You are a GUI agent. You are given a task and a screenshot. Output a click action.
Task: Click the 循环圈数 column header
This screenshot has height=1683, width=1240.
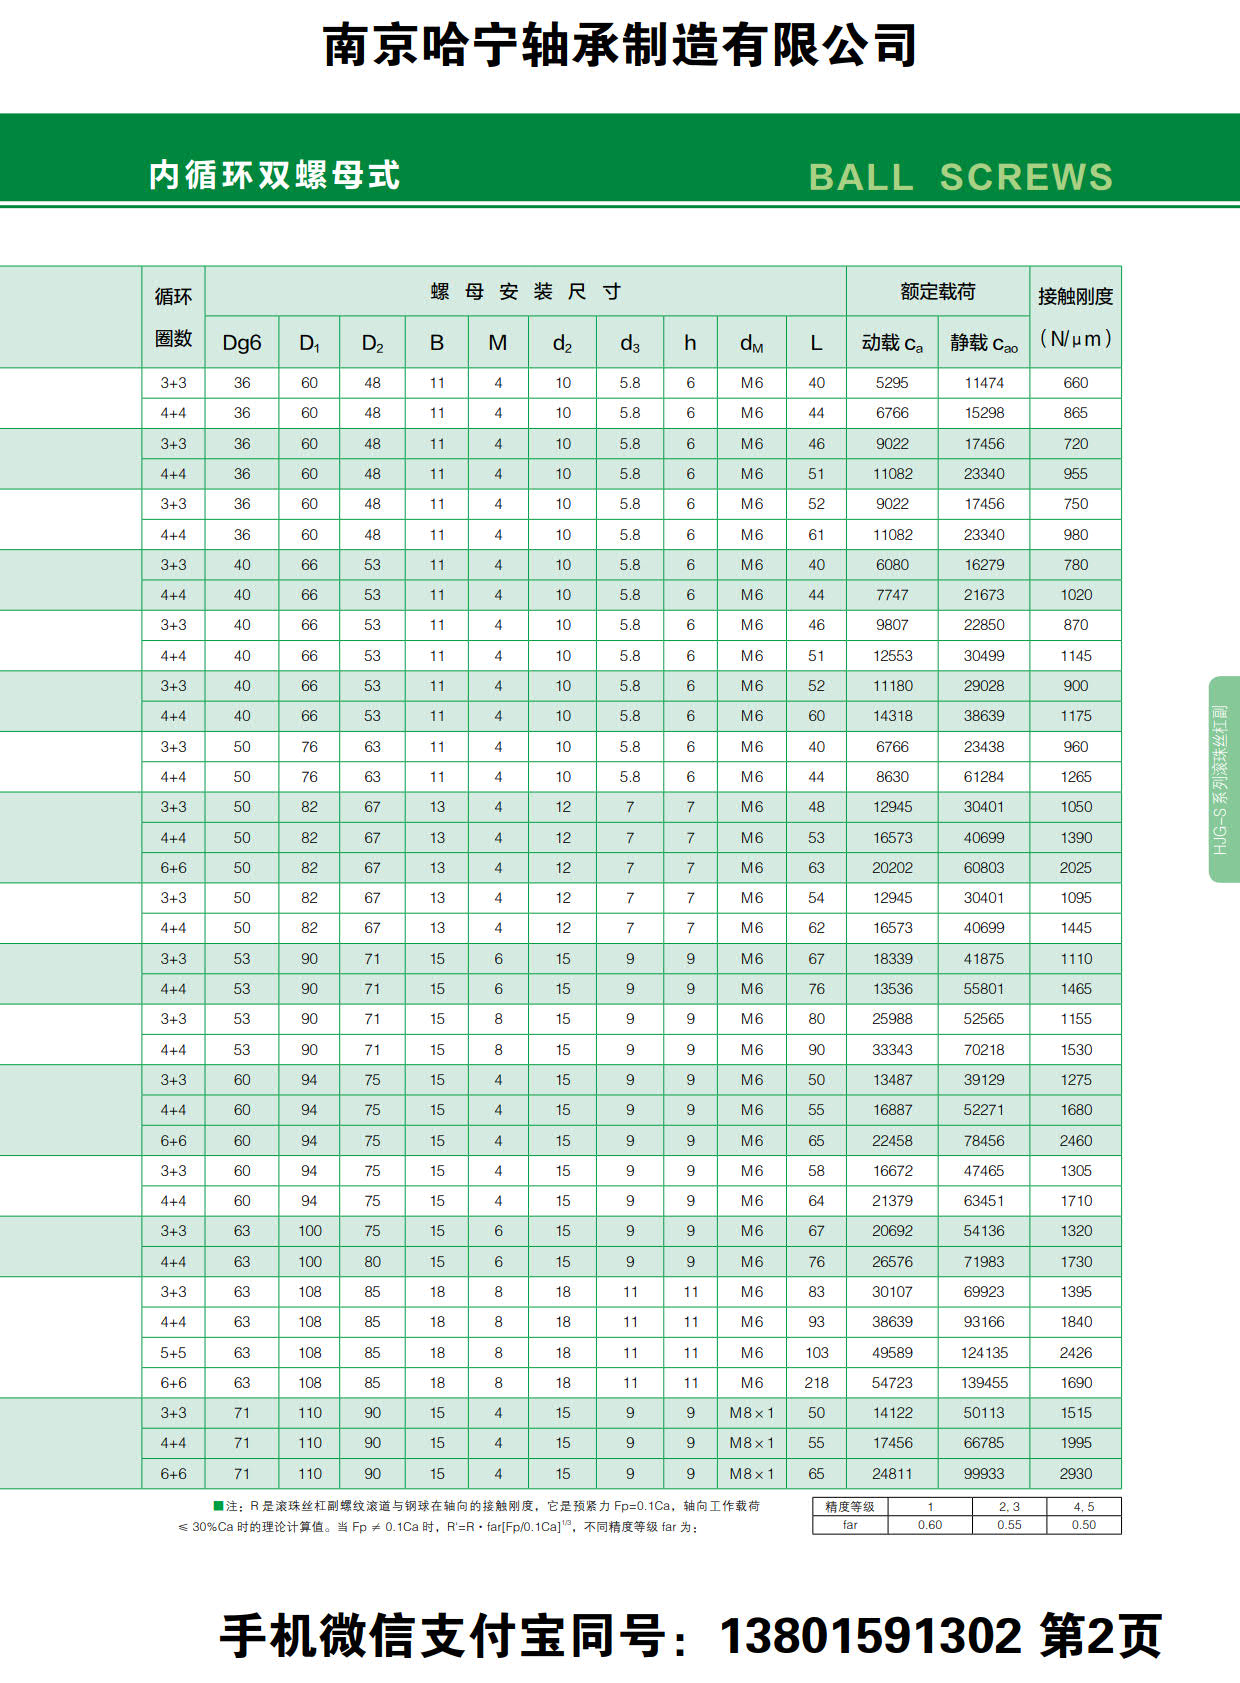coord(173,317)
